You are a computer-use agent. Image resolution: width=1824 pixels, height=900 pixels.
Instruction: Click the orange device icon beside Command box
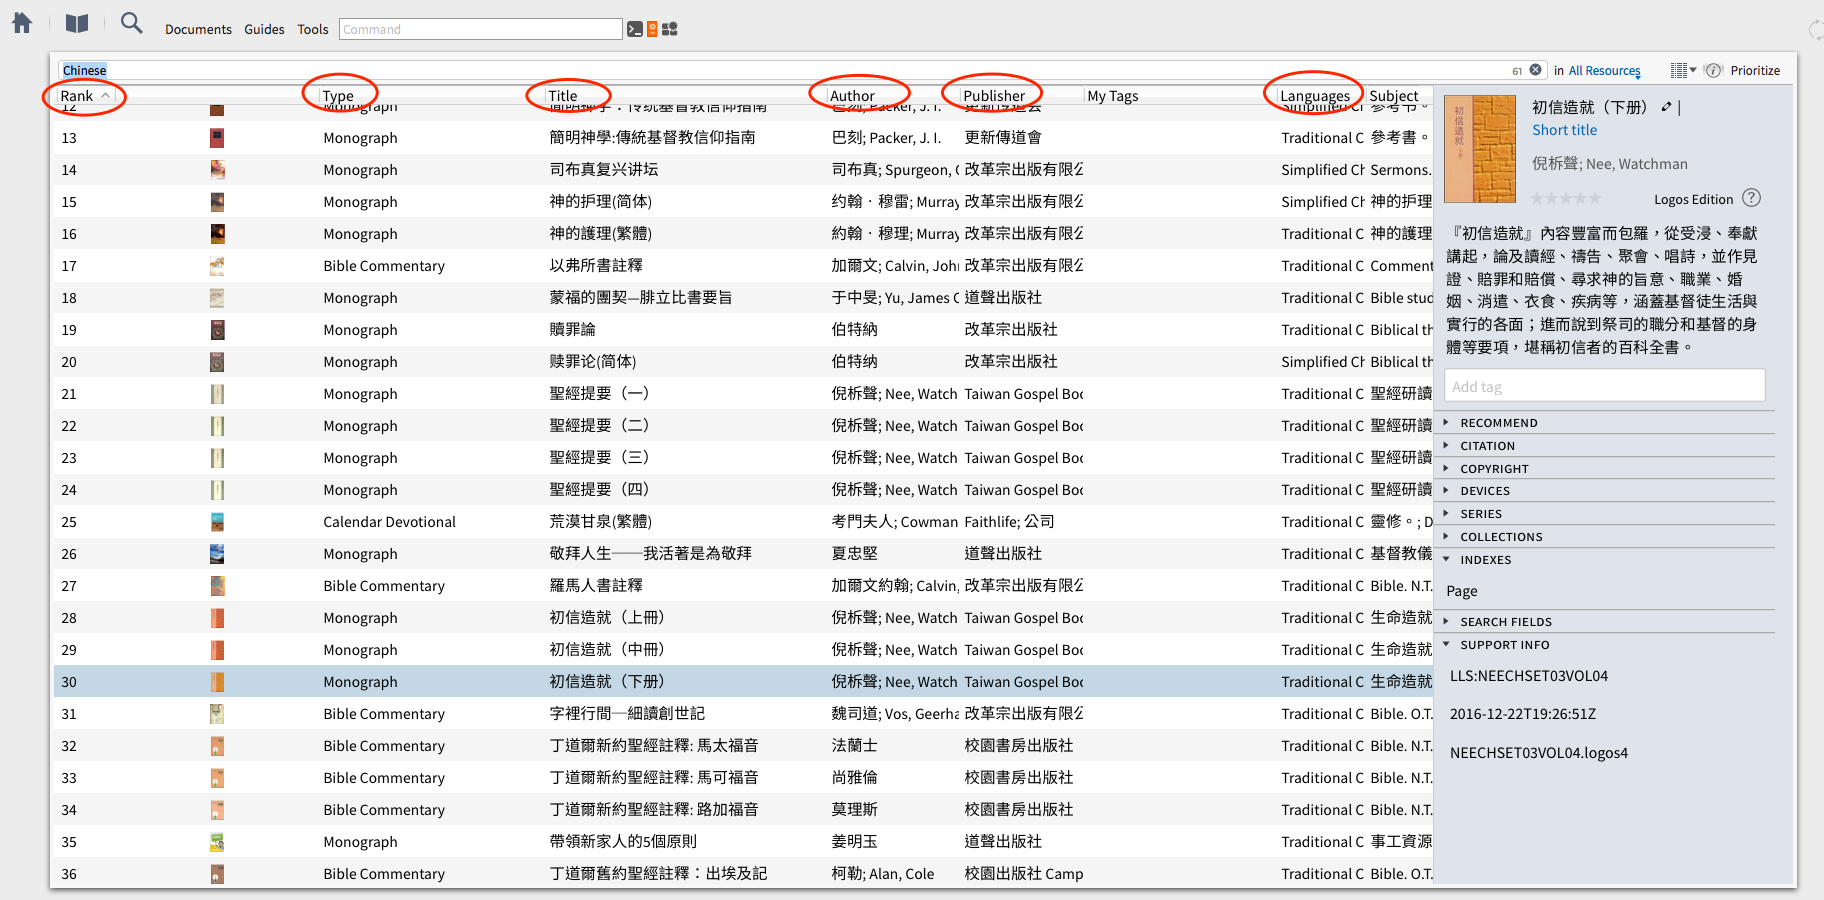[x=652, y=30]
